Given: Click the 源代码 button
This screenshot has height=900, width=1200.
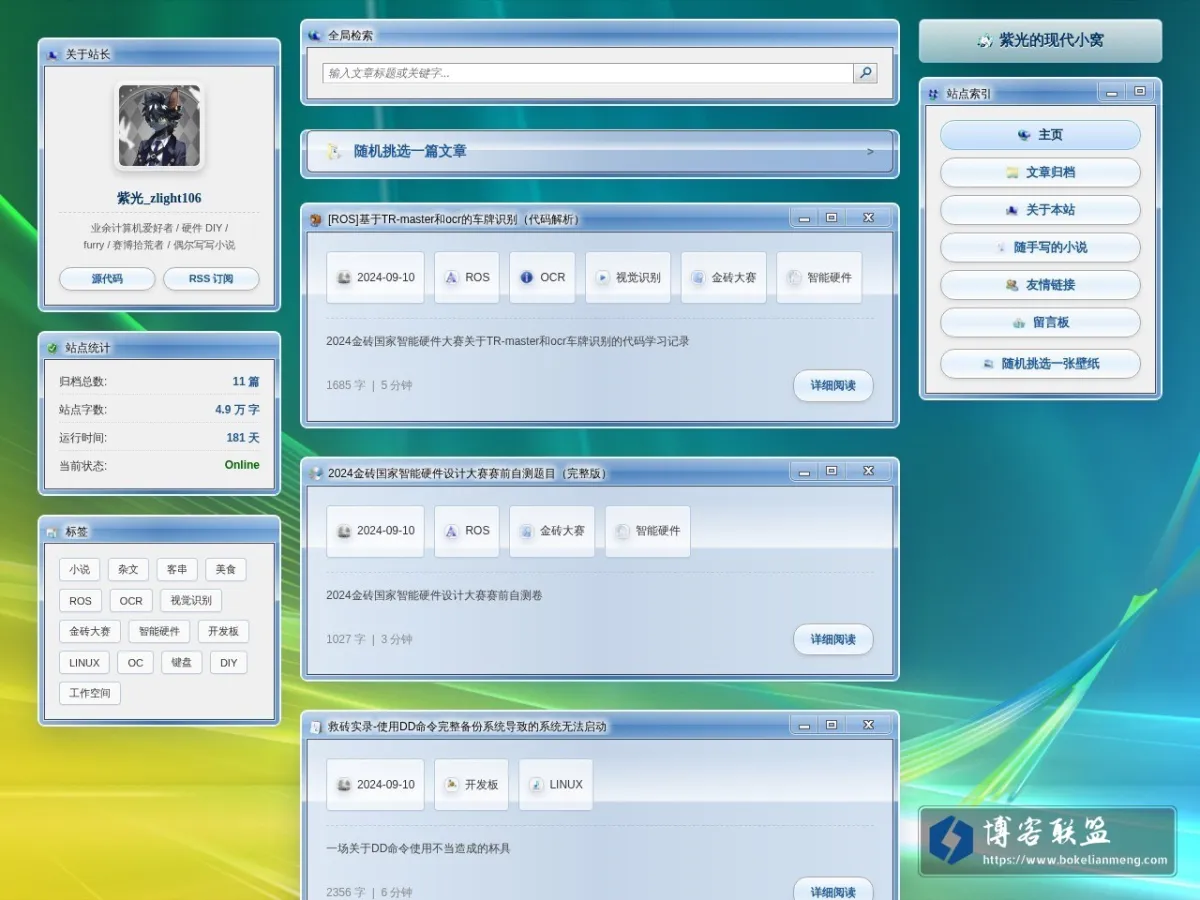Looking at the screenshot, I should coord(107,279).
